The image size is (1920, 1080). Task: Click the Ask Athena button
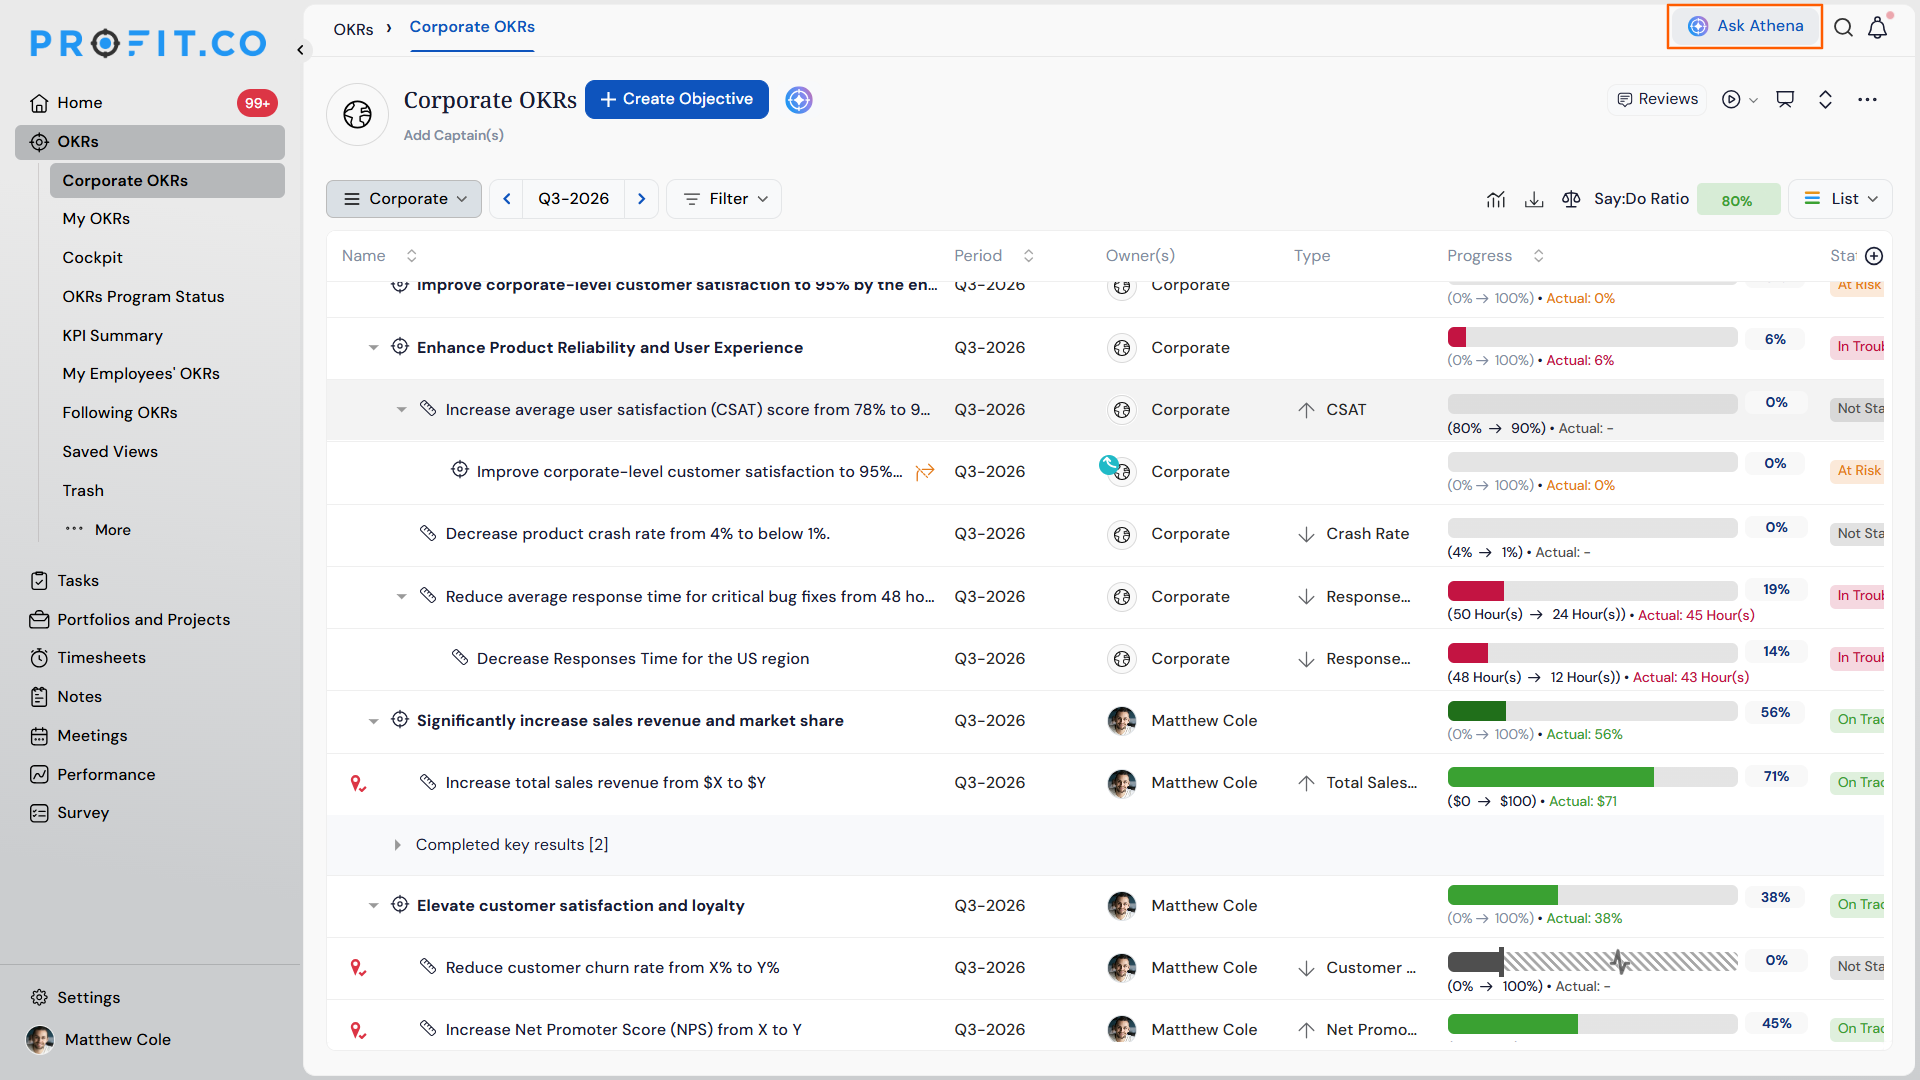point(1745,26)
